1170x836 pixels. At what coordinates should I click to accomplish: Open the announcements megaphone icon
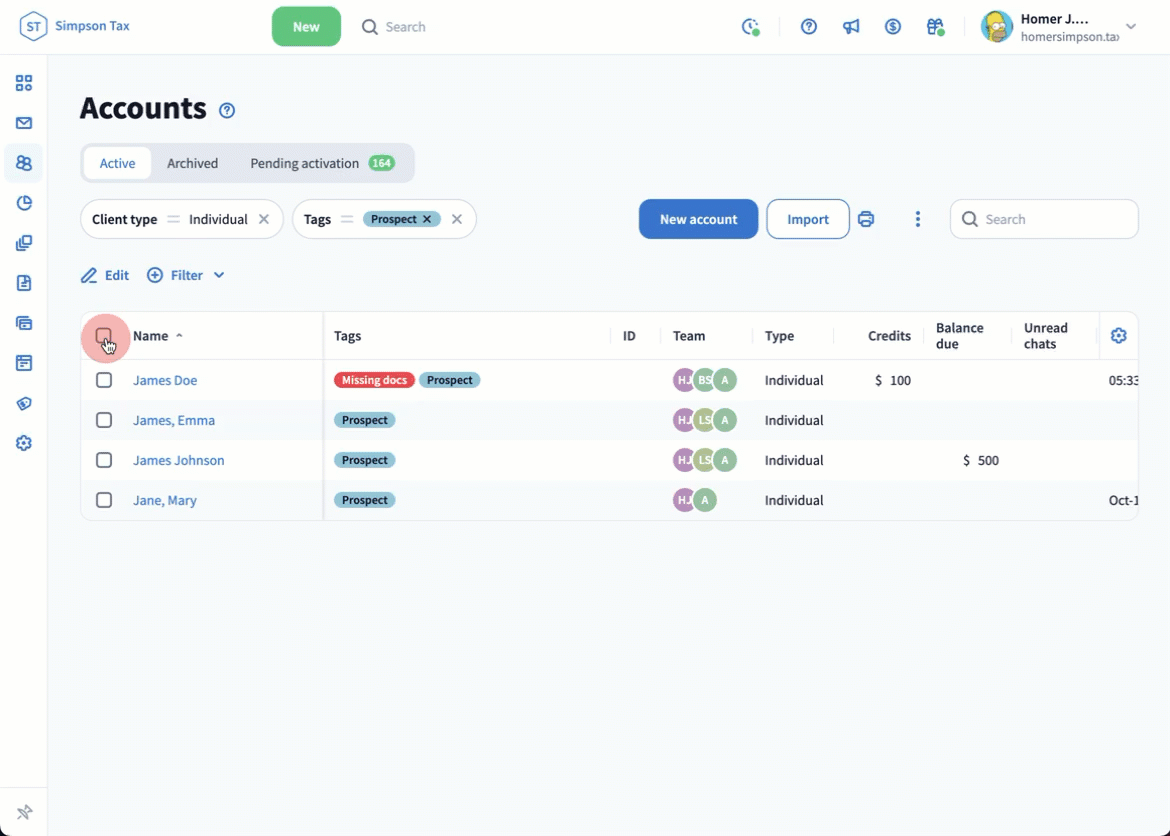click(851, 27)
